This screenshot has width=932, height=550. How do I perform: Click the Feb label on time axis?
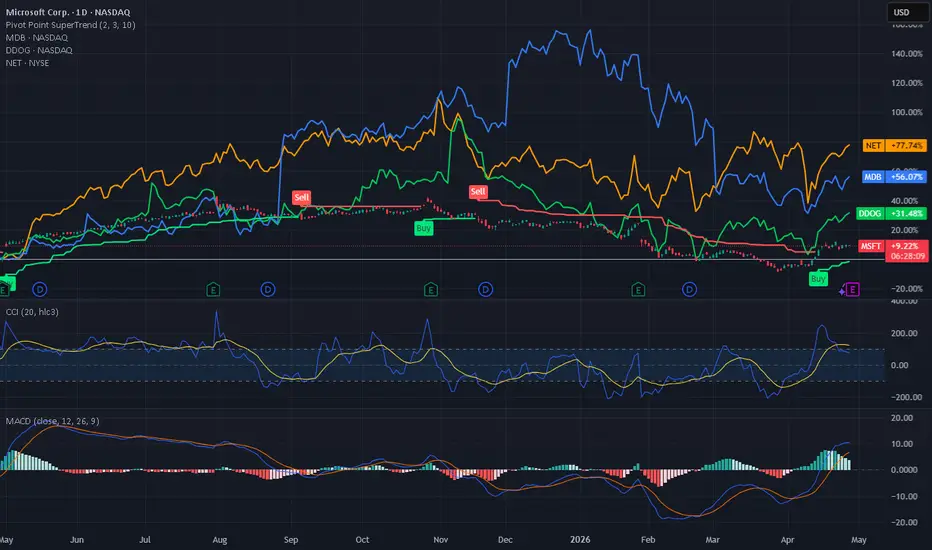648,540
